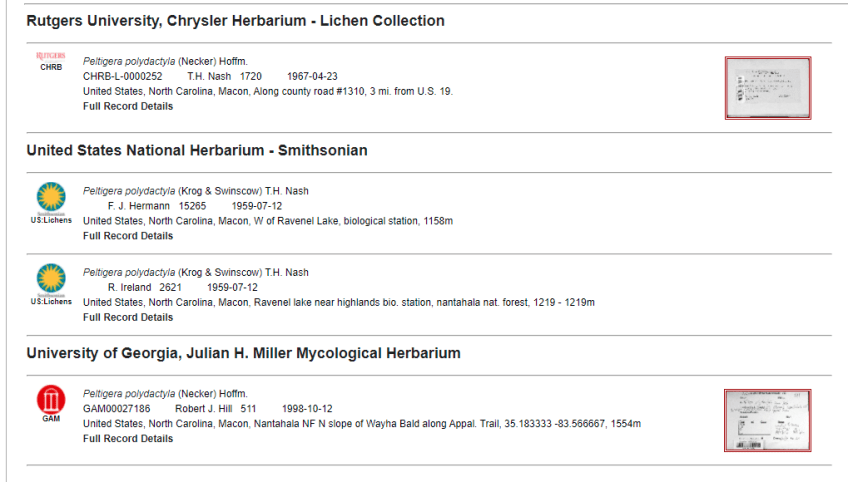Click Smithsonian icon beside R. Ireland record

51,278
